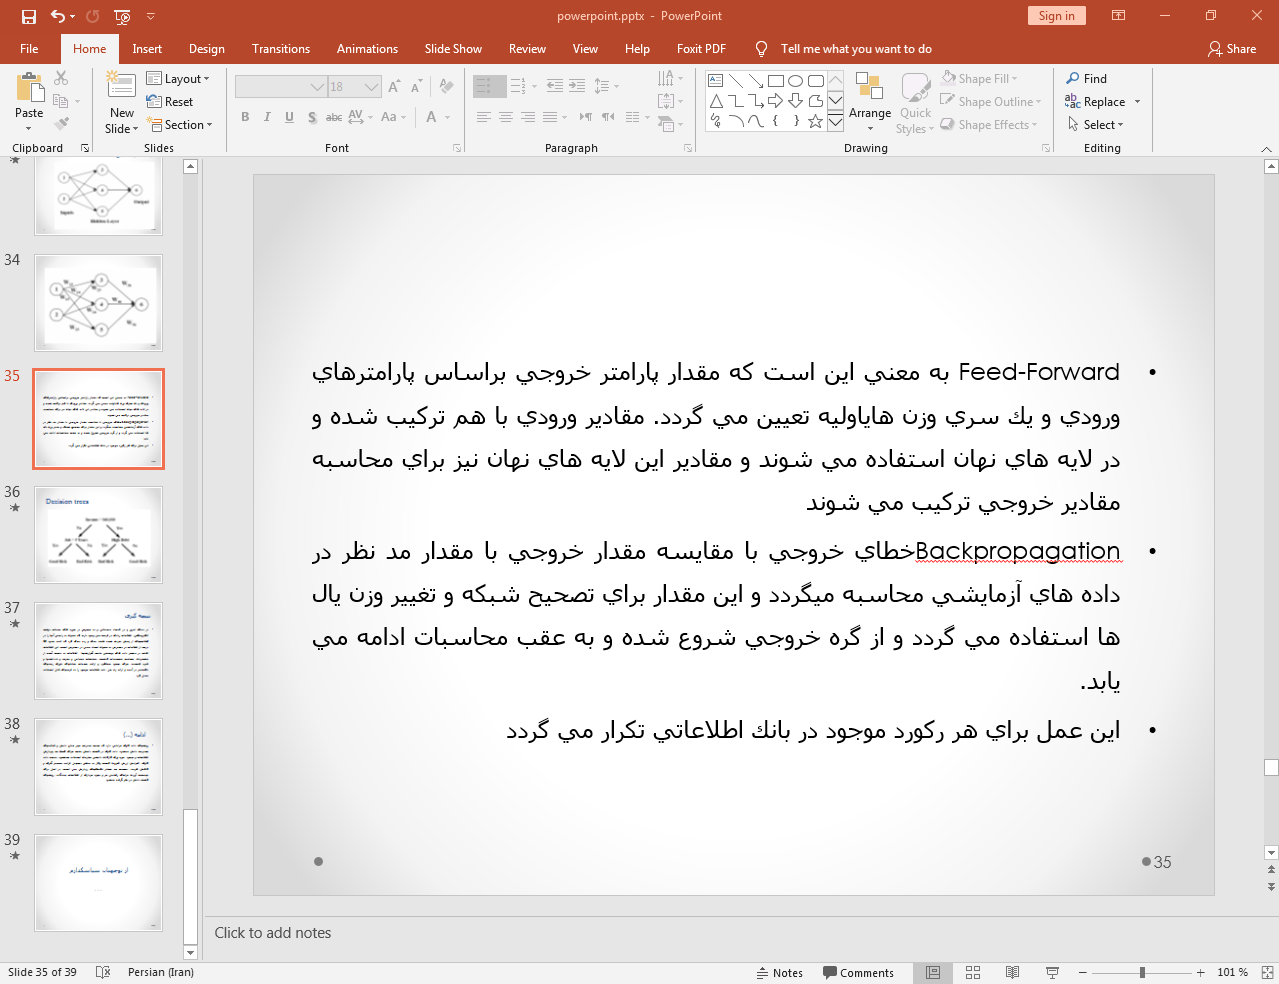Center align the text
Image resolution: width=1279 pixels, height=984 pixels.
[x=506, y=117]
